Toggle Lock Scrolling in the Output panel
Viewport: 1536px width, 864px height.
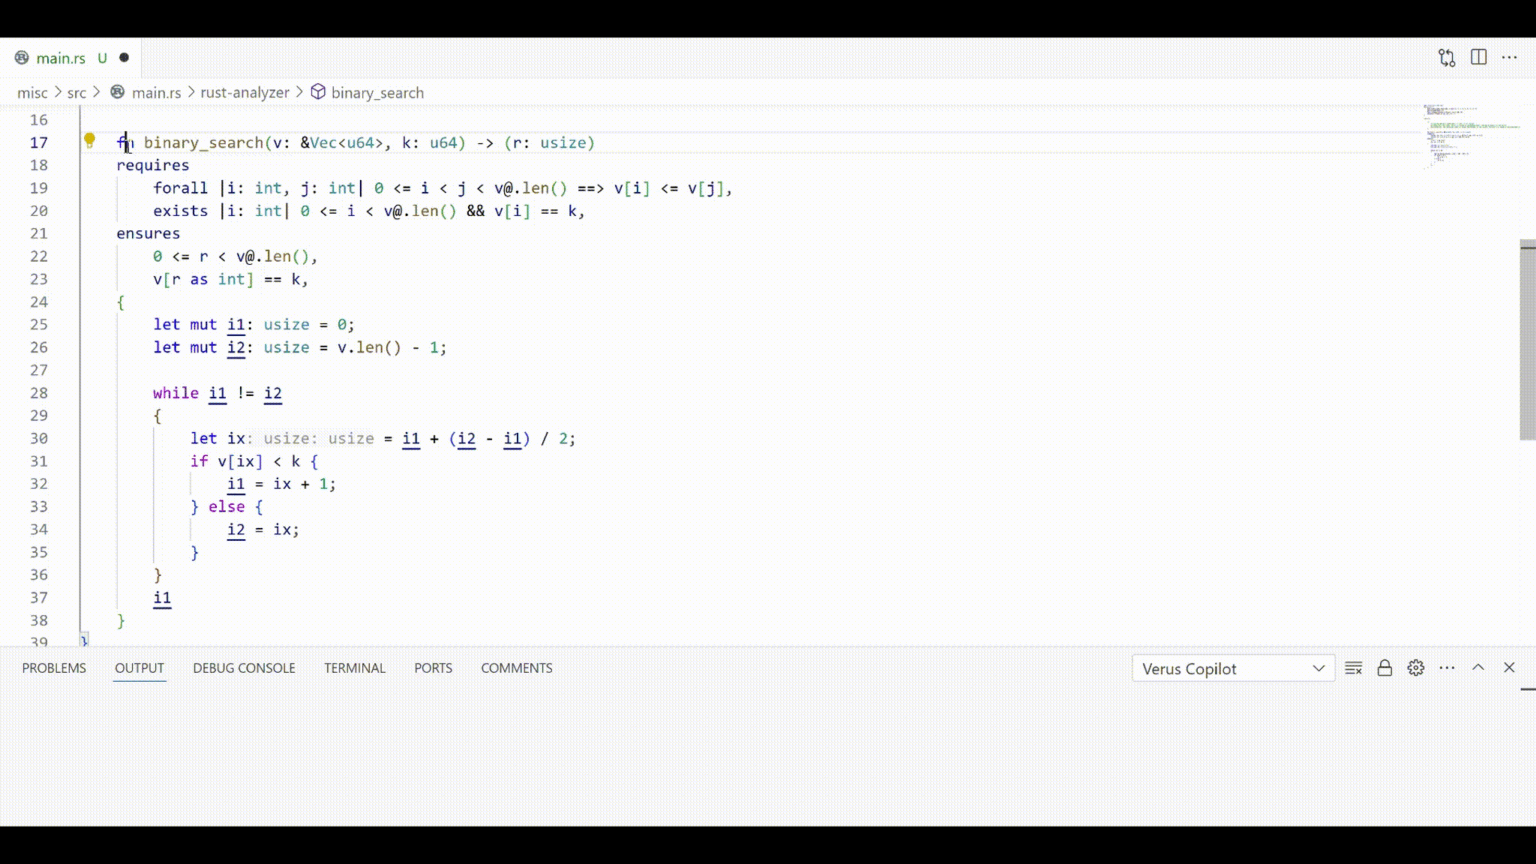(1384, 668)
